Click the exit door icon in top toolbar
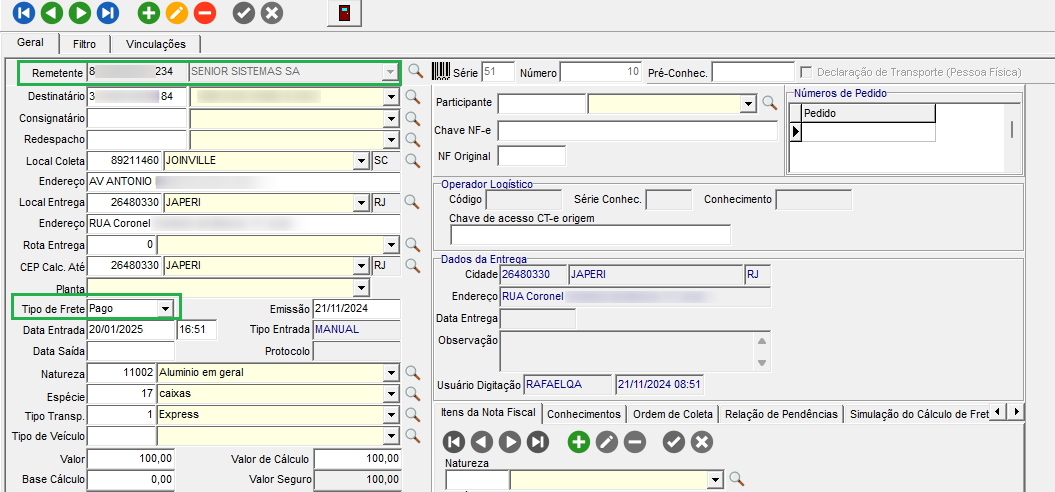The image size is (1055, 492). (344, 13)
